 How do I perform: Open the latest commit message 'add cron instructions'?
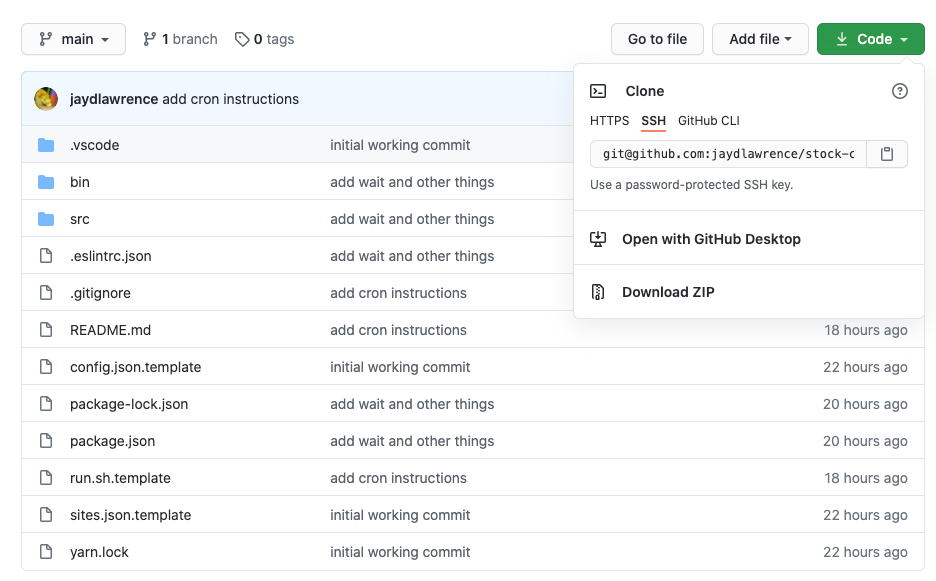pyautogui.click(x=230, y=99)
